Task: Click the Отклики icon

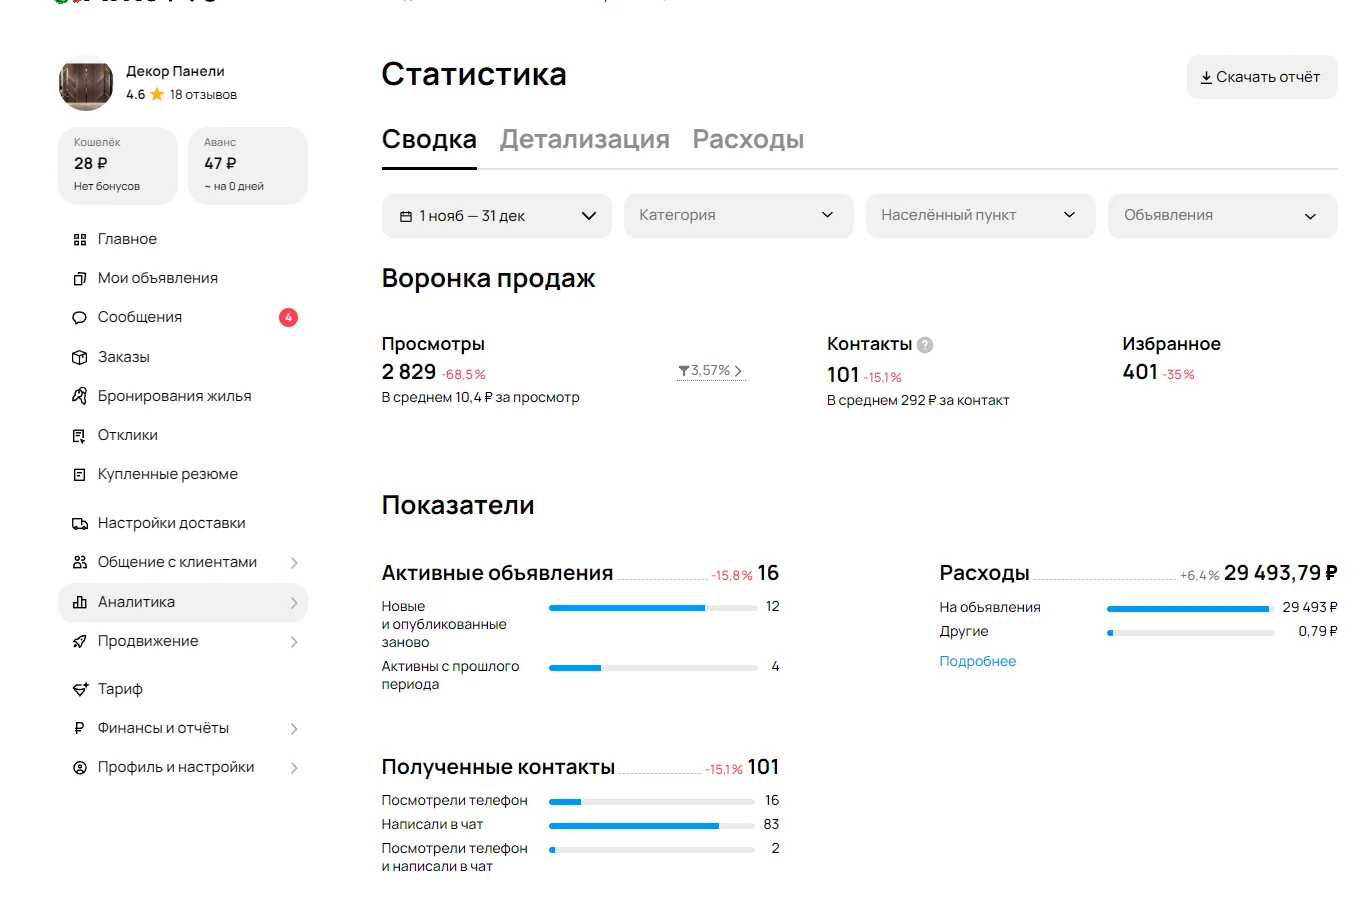Action: (80, 435)
